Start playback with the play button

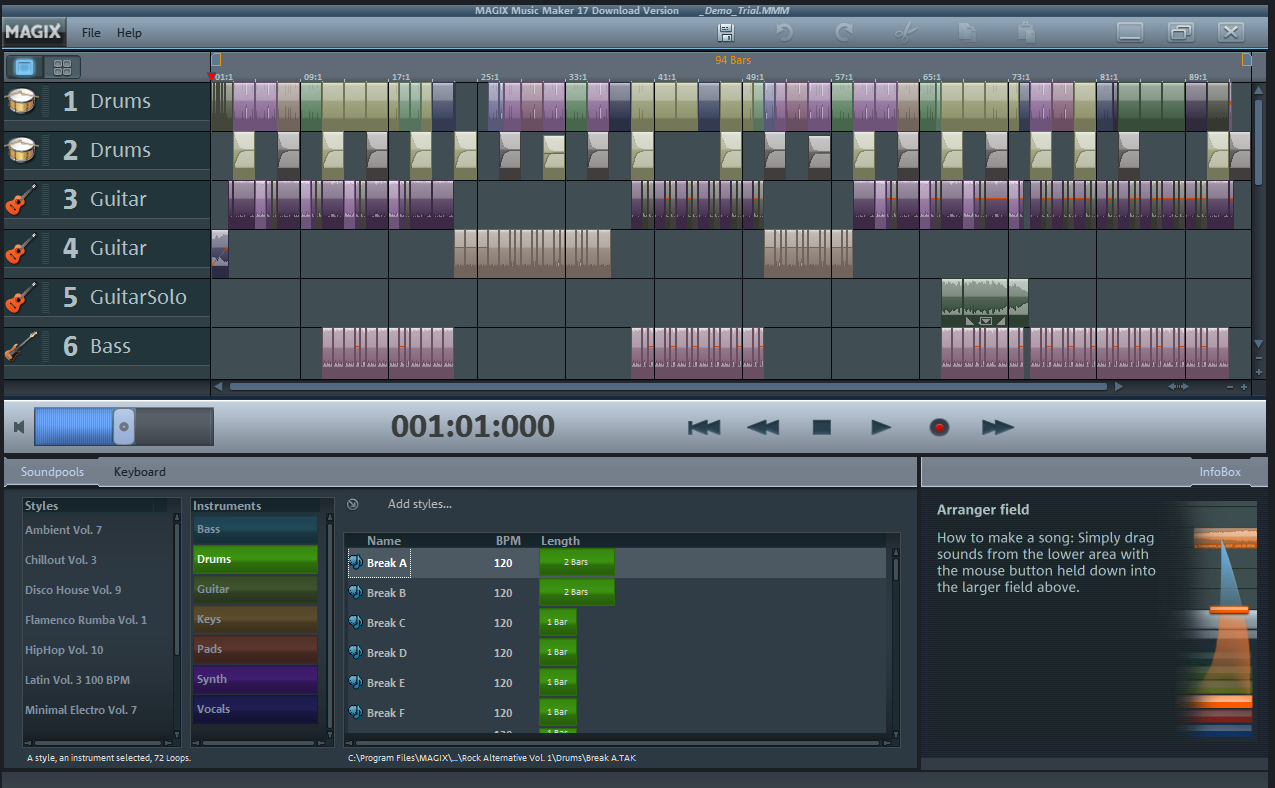[x=880, y=427]
